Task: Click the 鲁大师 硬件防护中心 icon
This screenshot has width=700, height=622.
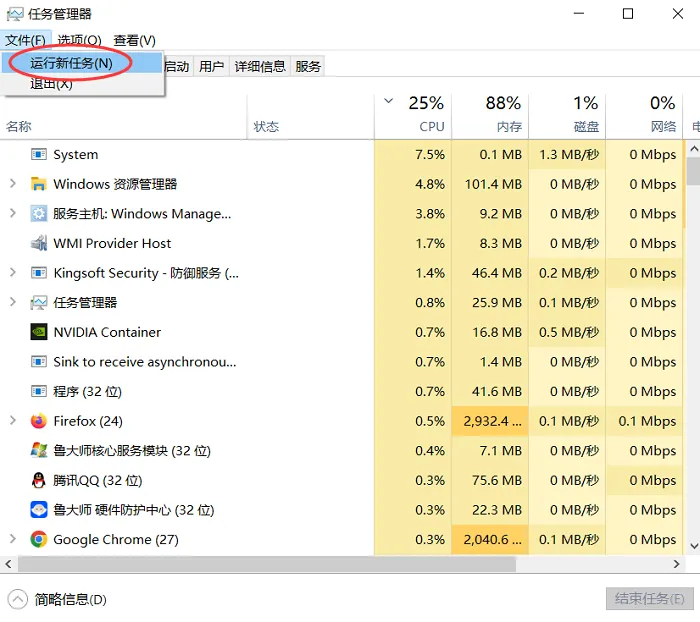Action: click(38, 510)
